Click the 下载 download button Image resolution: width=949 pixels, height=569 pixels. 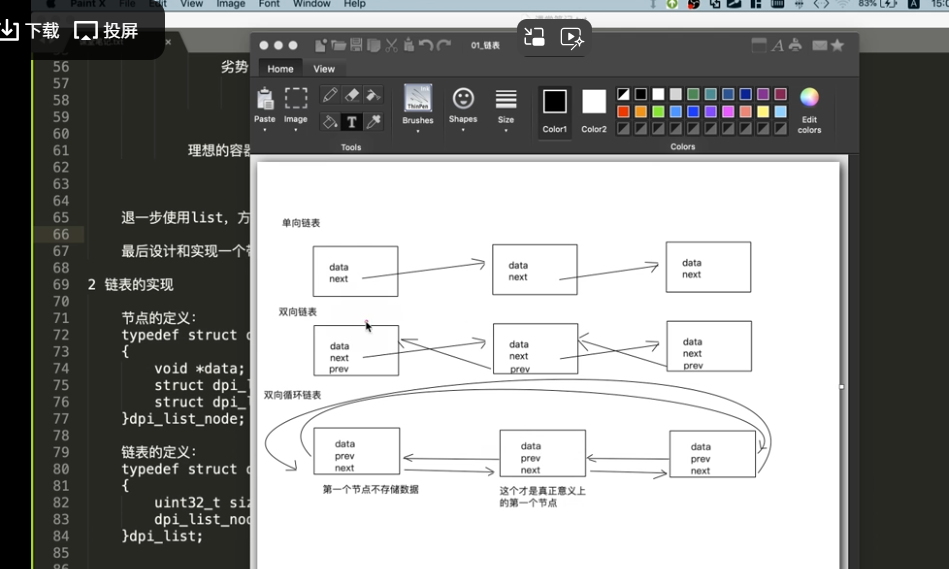click(x=30, y=31)
